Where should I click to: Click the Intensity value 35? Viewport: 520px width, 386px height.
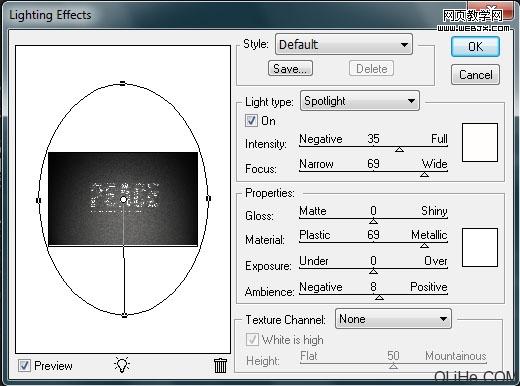[373, 139]
